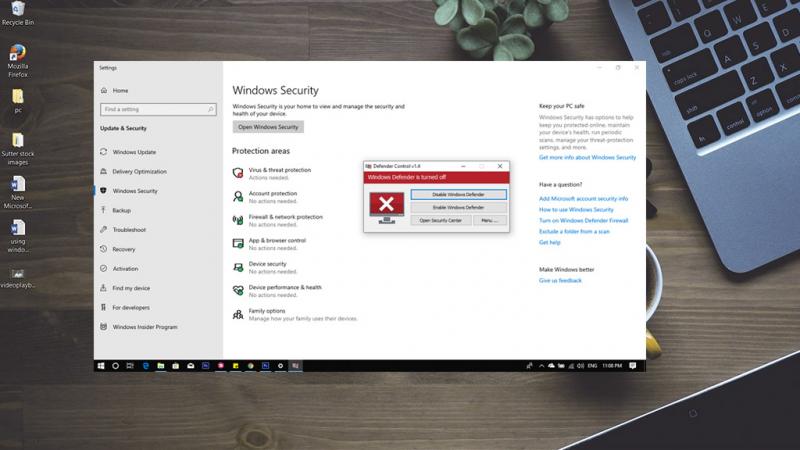Open File Explorer from taskbar
The height and width of the screenshot is (450, 800).
(x=161, y=366)
